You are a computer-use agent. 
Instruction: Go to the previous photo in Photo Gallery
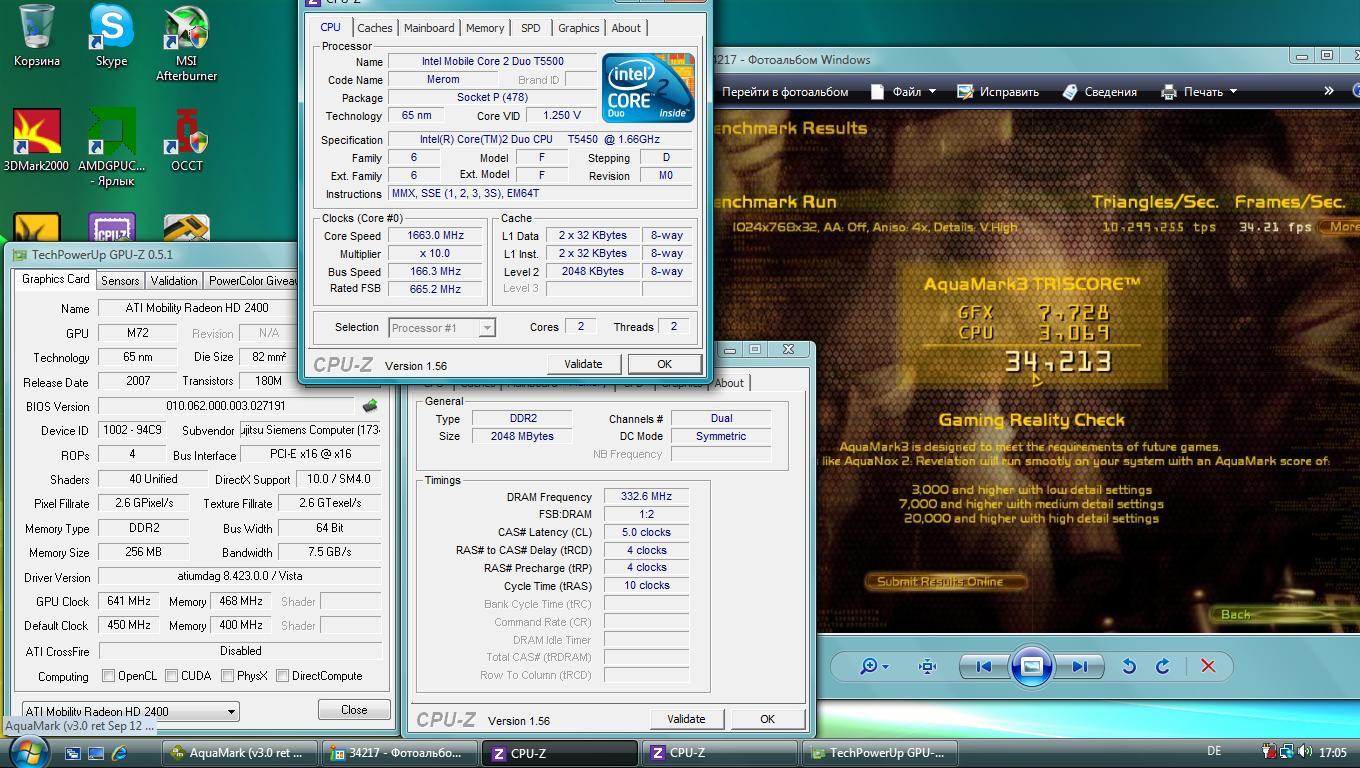click(x=983, y=666)
